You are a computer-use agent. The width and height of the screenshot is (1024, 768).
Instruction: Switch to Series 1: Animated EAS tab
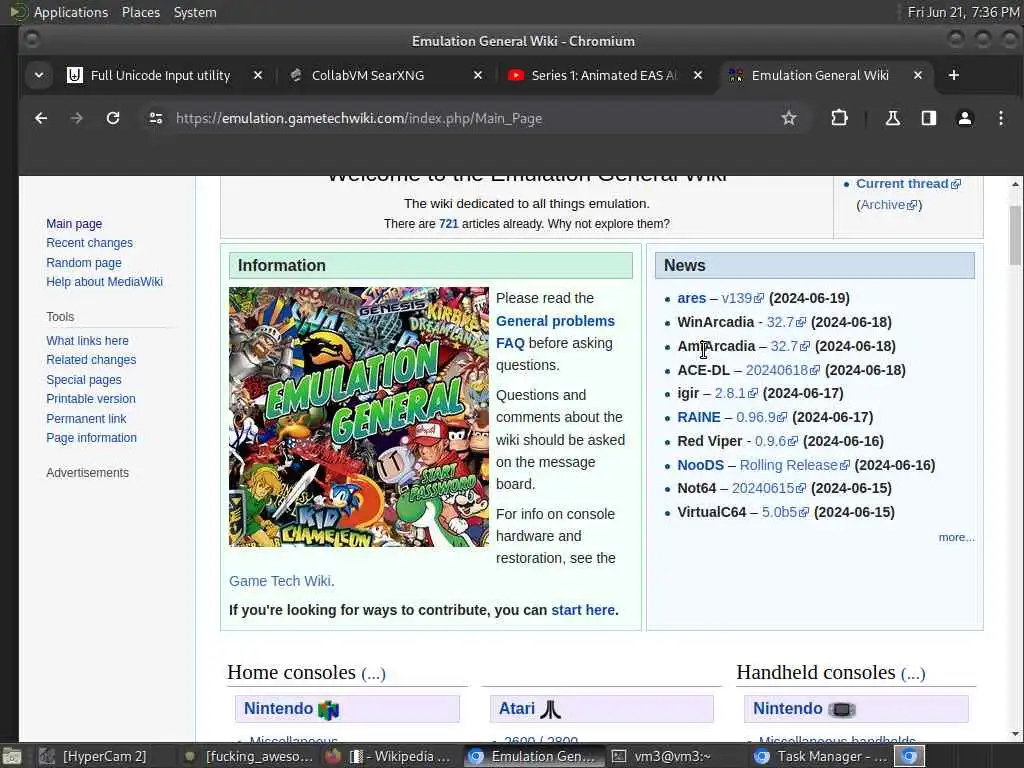(x=604, y=75)
